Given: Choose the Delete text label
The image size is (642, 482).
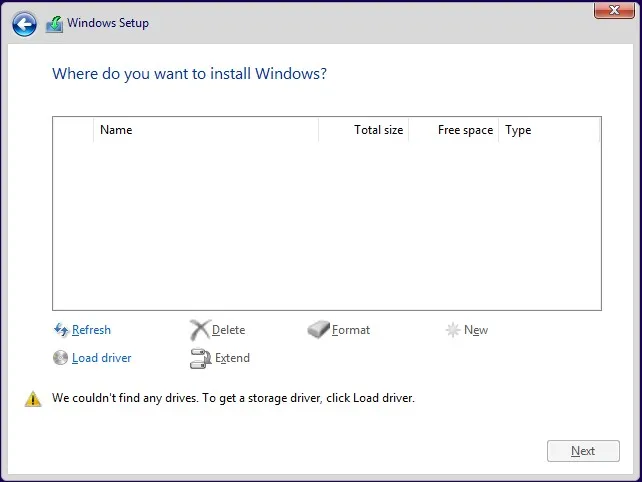Looking at the screenshot, I should click(x=229, y=330).
